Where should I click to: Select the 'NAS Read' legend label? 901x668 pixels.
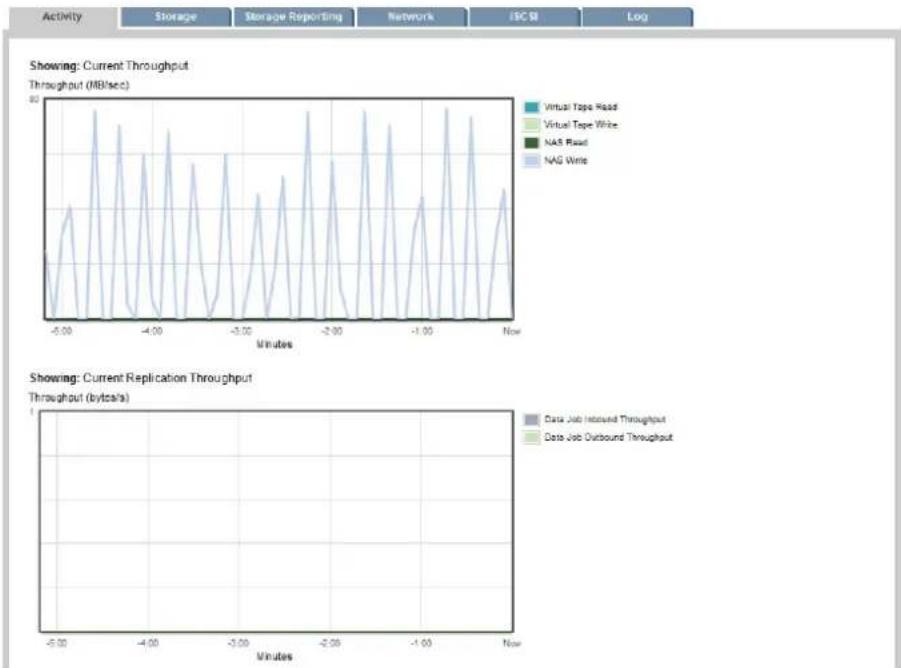click(x=565, y=142)
